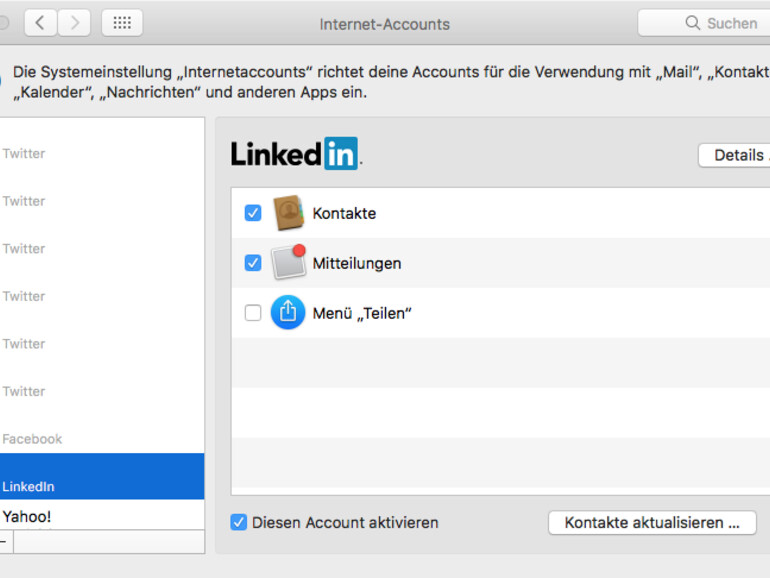Click the Diesen Account aktivieren label
This screenshot has width=770, height=578.
click(345, 523)
